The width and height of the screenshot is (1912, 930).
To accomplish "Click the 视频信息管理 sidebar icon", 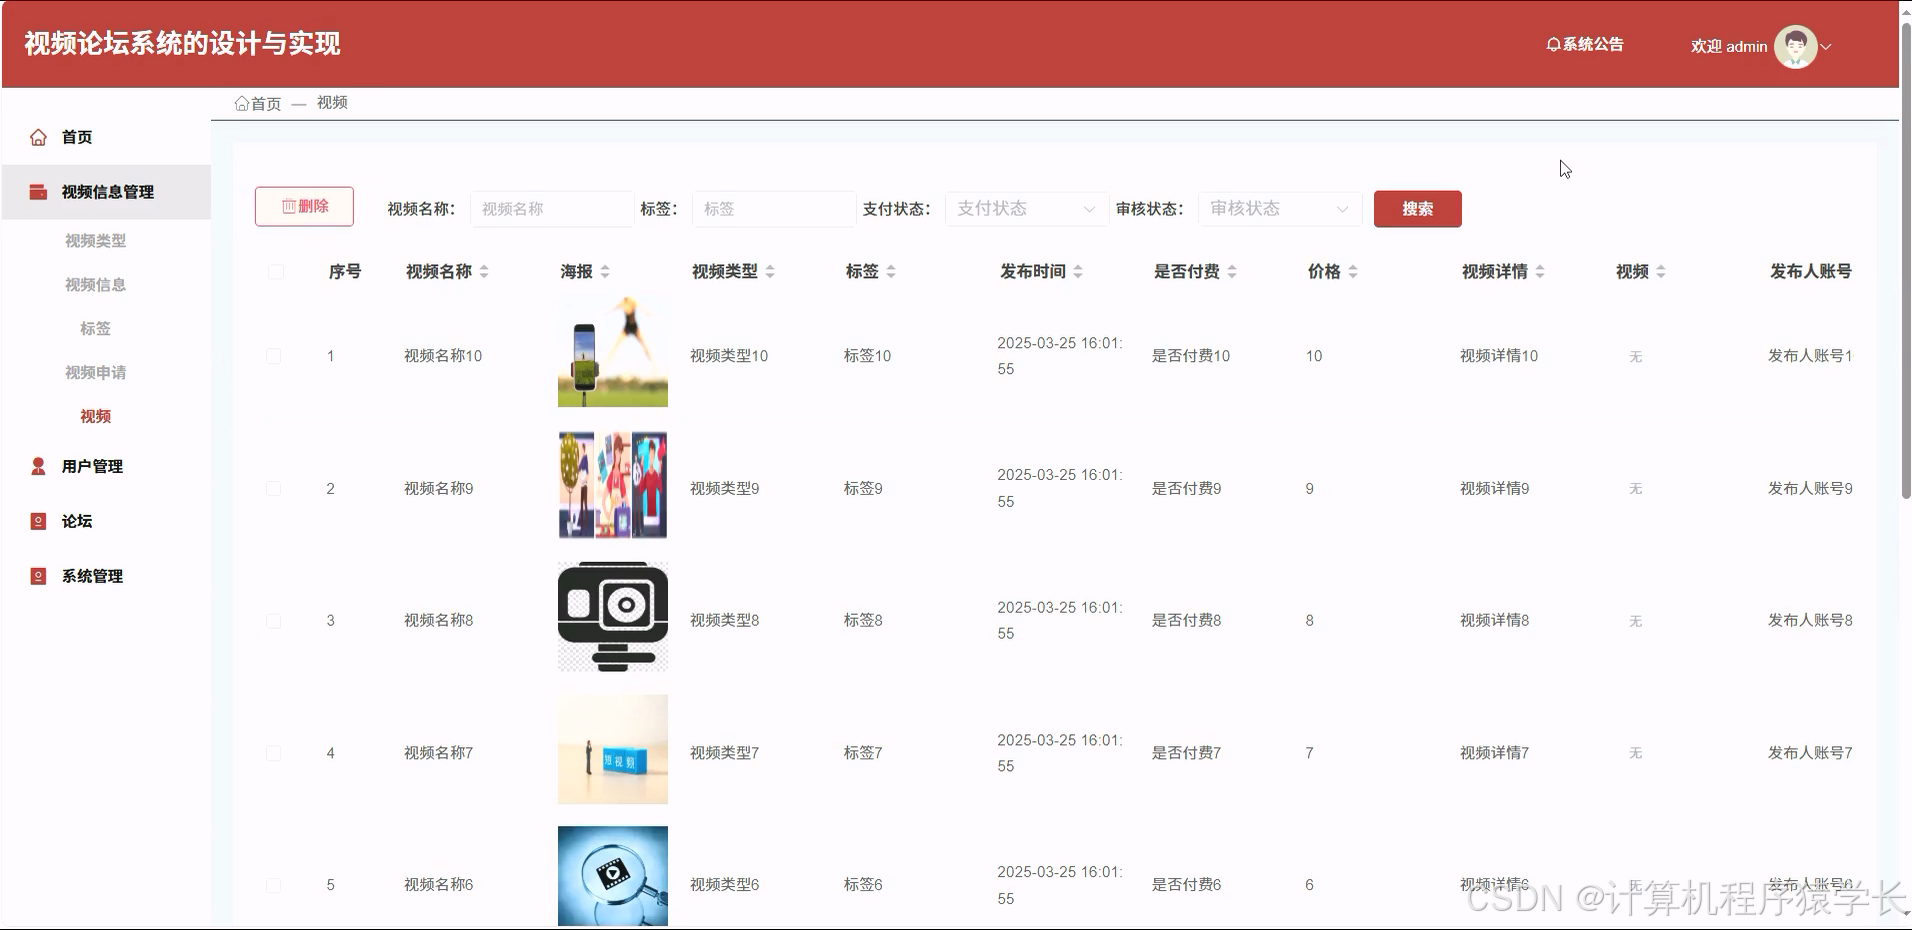I will click(x=37, y=191).
